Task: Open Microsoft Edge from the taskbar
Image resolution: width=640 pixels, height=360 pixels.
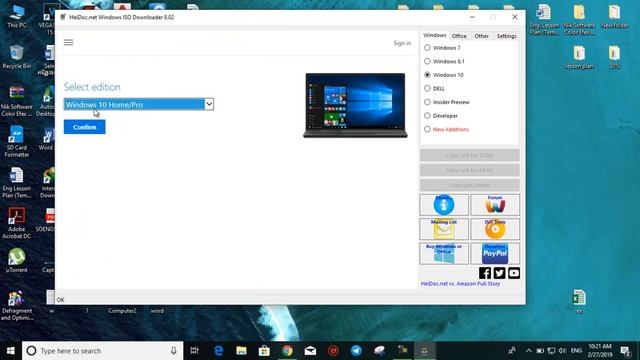Action: click(x=219, y=351)
